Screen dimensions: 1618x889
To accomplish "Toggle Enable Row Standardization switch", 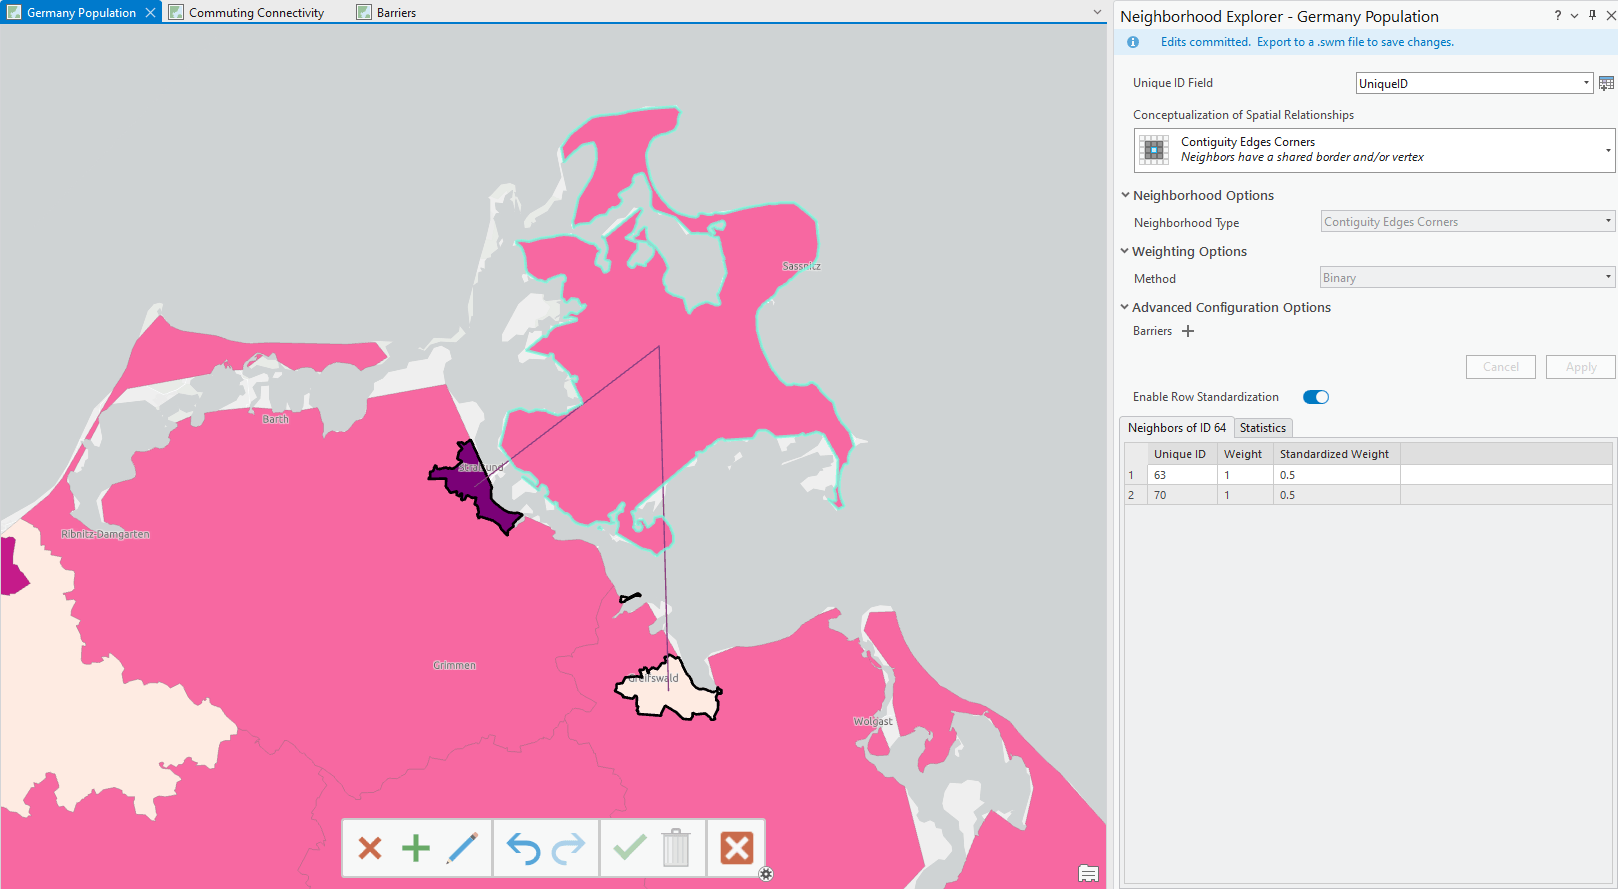I will click(1316, 397).
